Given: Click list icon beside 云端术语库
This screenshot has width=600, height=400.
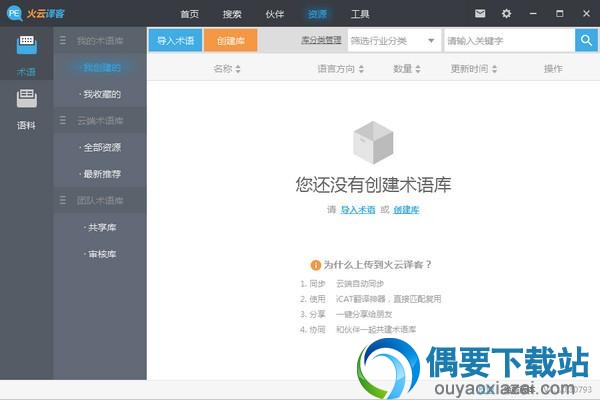Looking at the screenshot, I should (63, 121).
